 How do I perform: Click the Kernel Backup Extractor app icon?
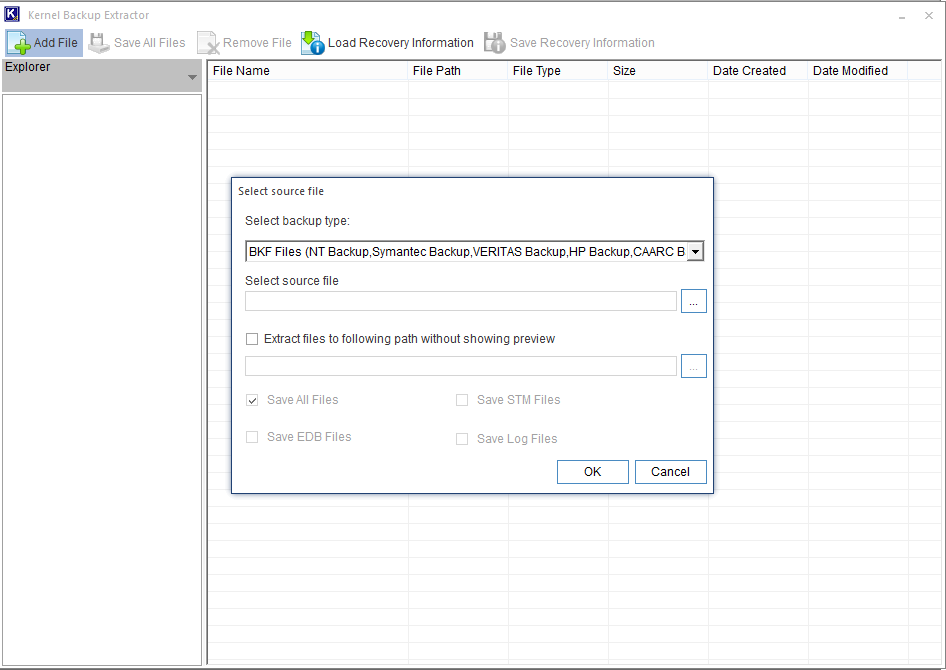point(12,14)
